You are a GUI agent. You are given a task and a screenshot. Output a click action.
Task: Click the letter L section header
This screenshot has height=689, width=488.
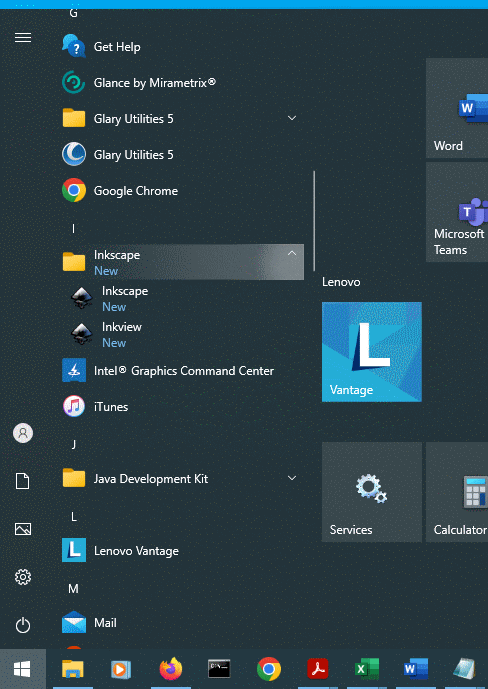(x=74, y=516)
